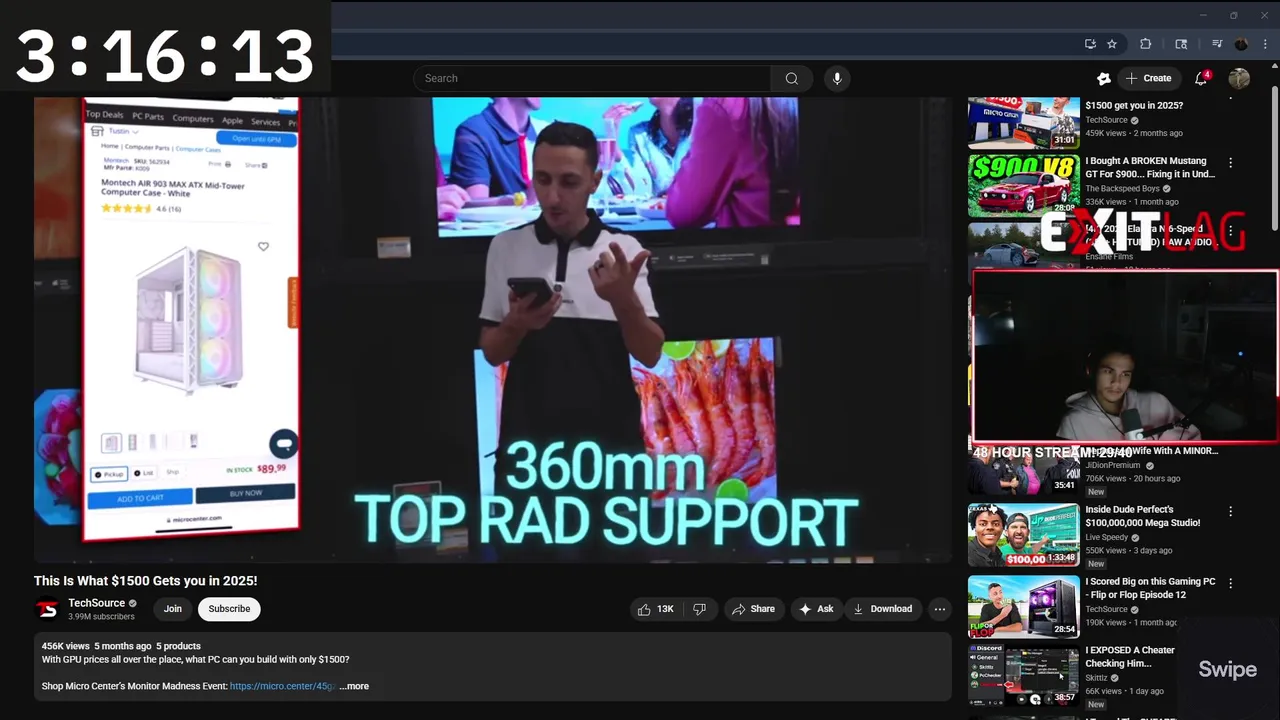Open options for Flip or Flop Episode 12
Image resolution: width=1280 pixels, height=720 pixels.
pos(1230,583)
